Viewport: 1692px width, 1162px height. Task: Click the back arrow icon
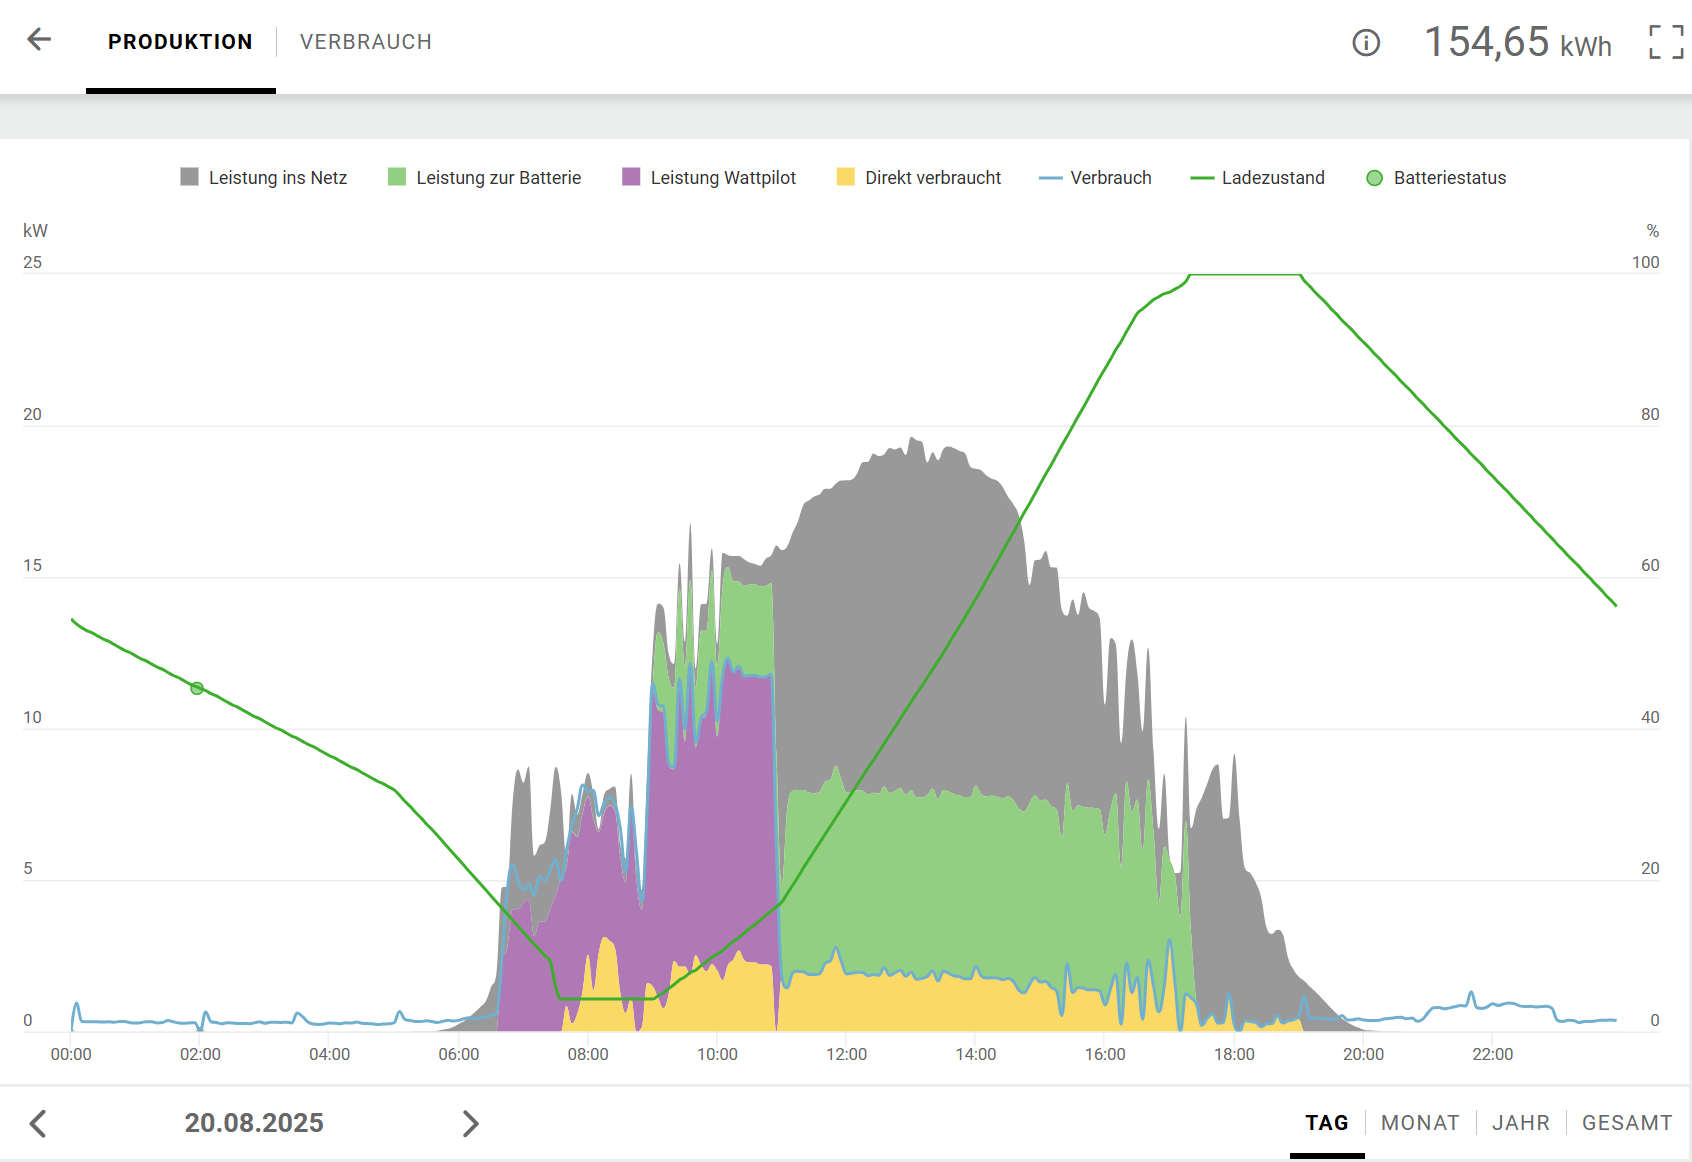(39, 40)
